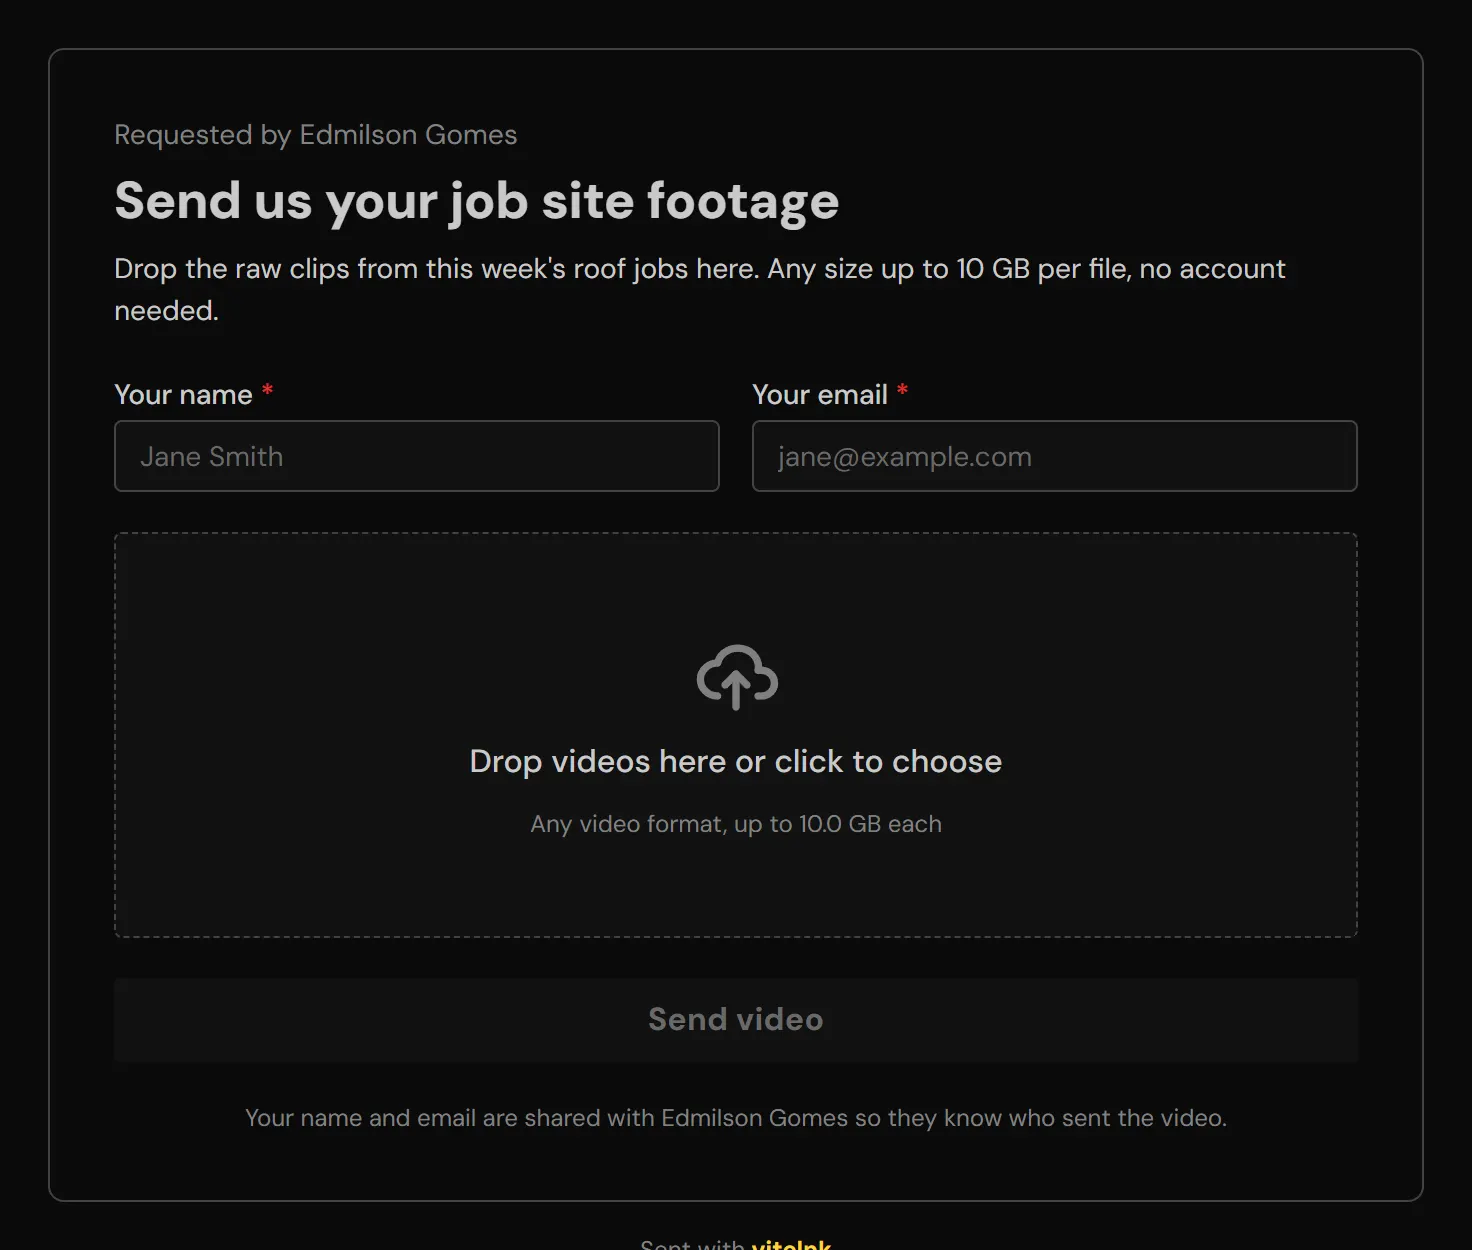Viewport: 1472px width, 1250px height.
Task: Click the privacy note about name and email sharing
Action: [x=736, y=1118]
